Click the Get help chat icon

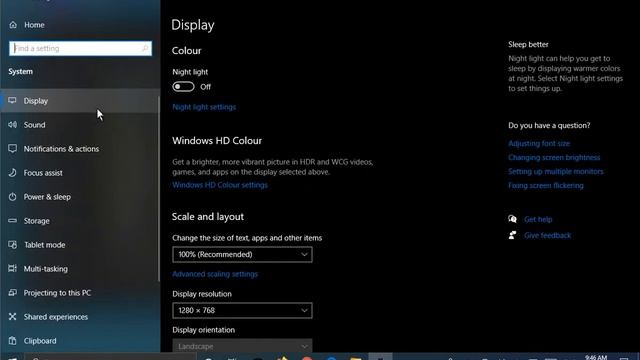513,219
